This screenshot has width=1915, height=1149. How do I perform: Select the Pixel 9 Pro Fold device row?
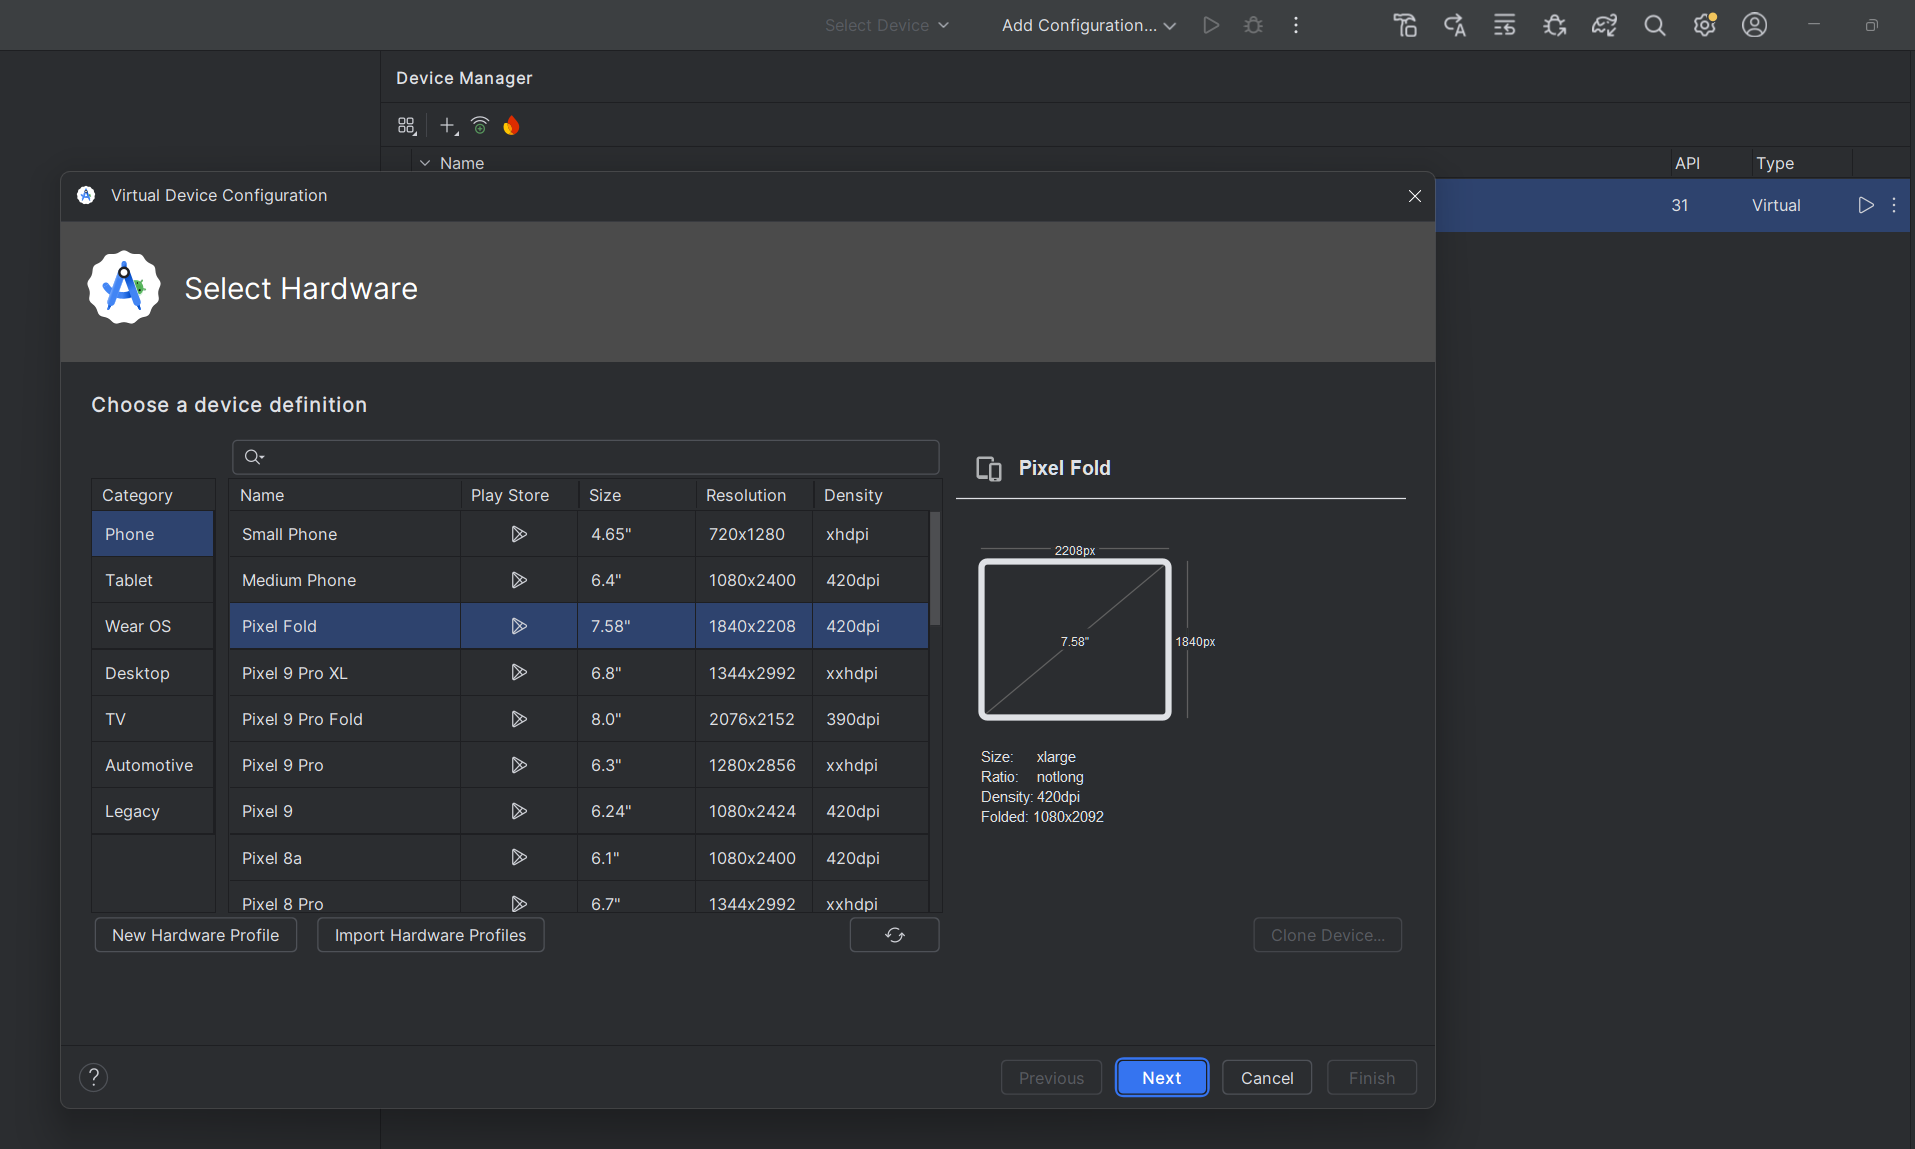point(579,719)
